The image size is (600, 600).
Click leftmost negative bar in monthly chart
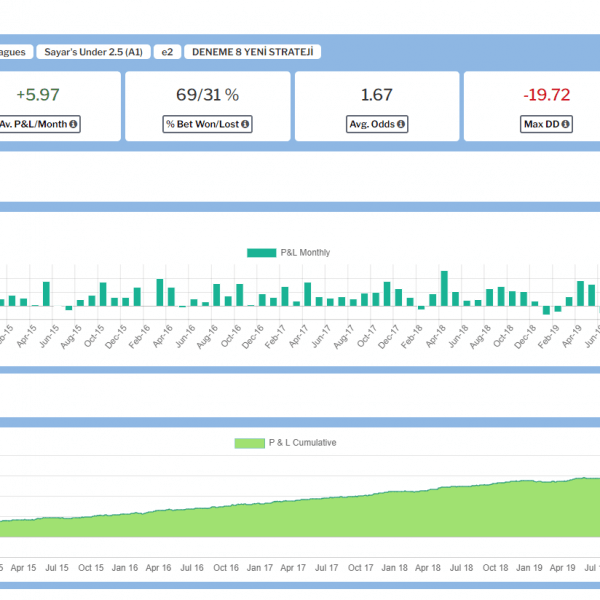(x=68, y=308)
